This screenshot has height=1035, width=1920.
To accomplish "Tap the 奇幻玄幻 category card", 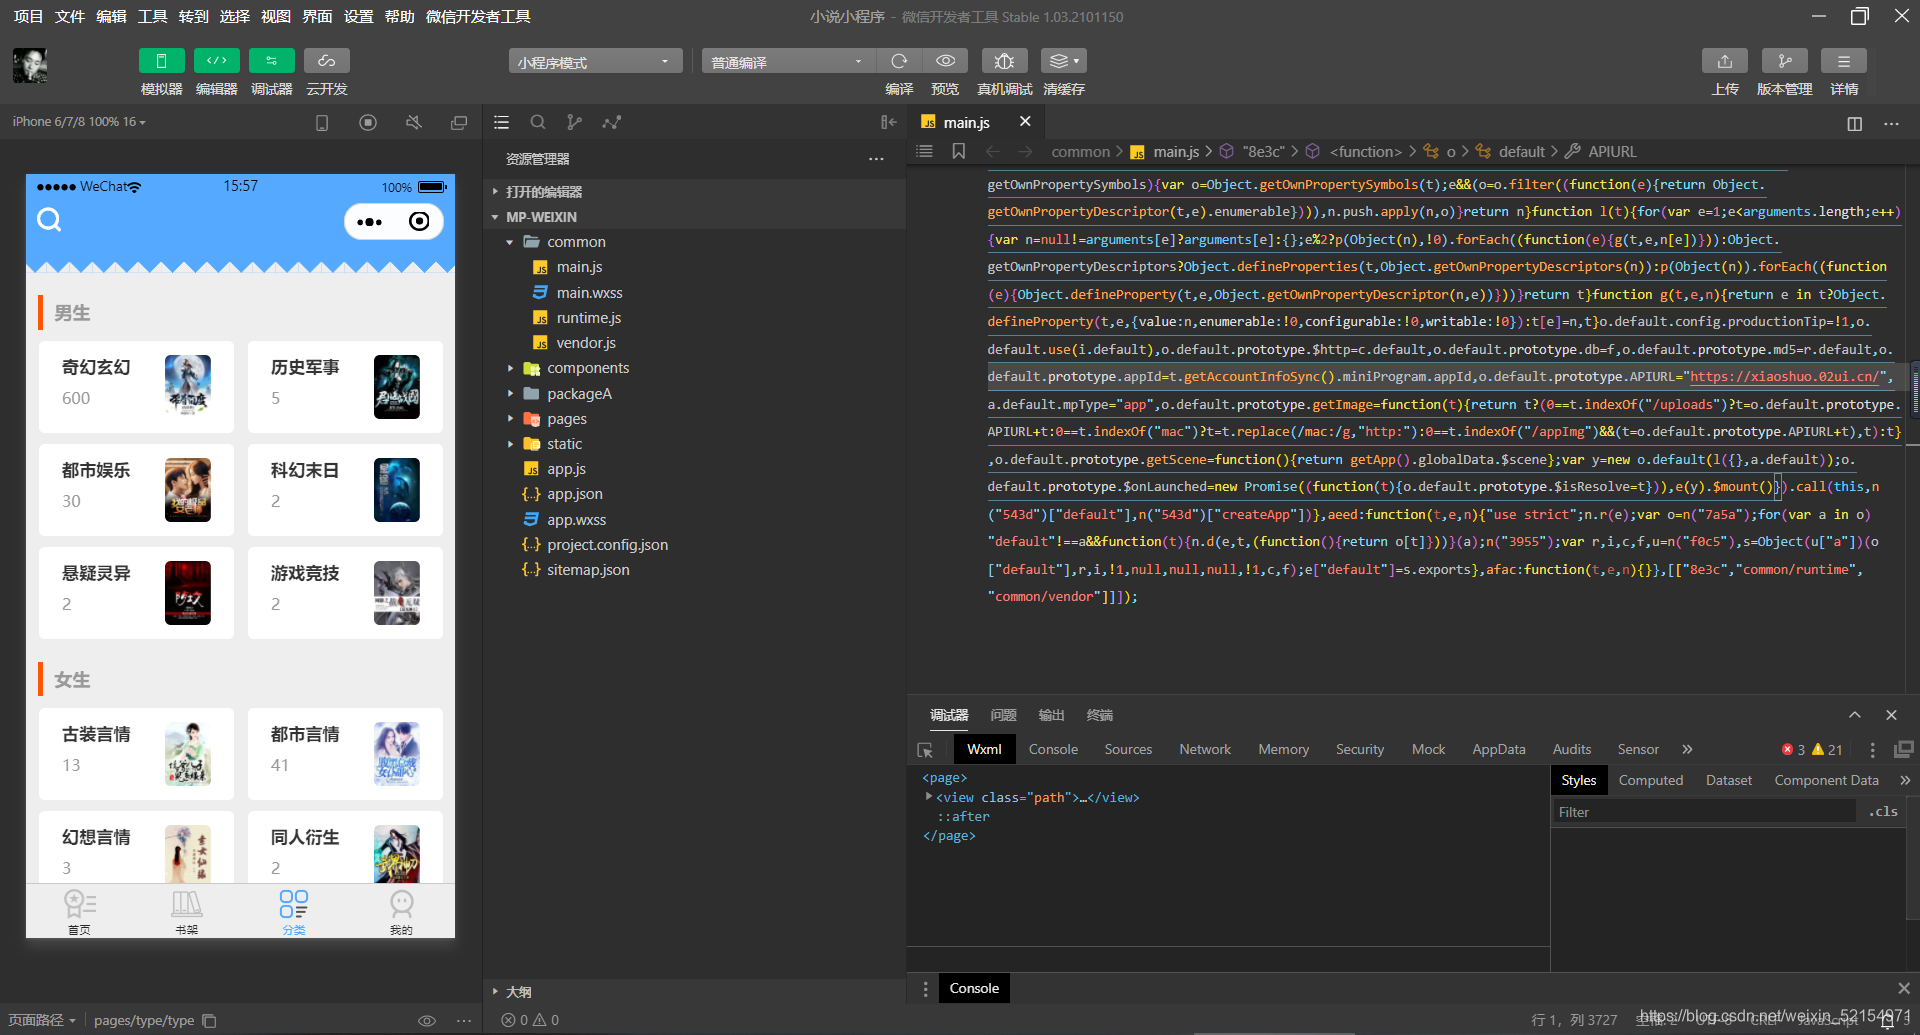I will click(x=136, y=387).
